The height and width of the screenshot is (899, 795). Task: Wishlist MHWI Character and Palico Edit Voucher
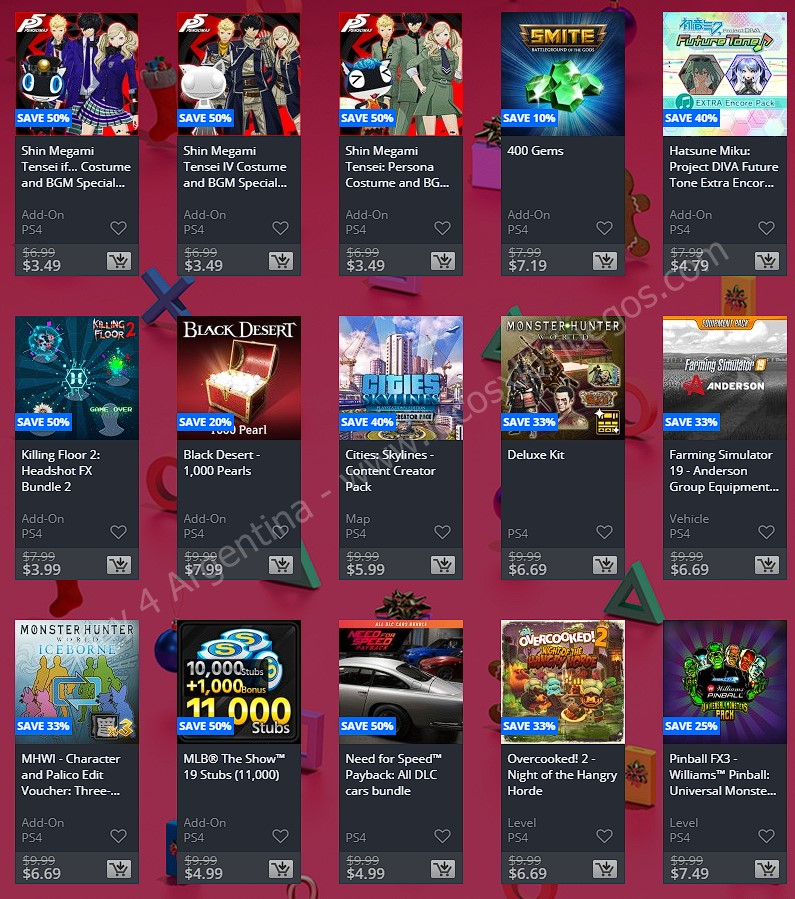click(x=118, y=836)
